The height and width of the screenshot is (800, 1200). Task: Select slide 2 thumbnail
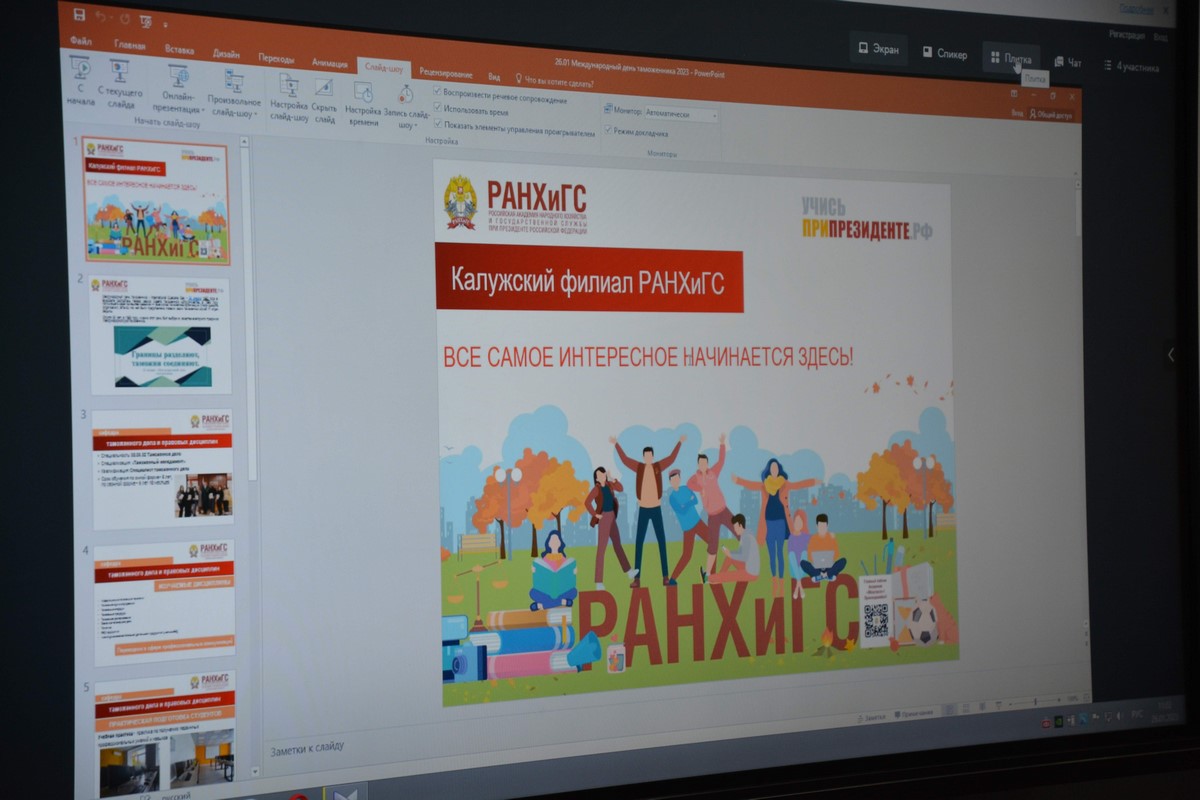click(160, 335)
